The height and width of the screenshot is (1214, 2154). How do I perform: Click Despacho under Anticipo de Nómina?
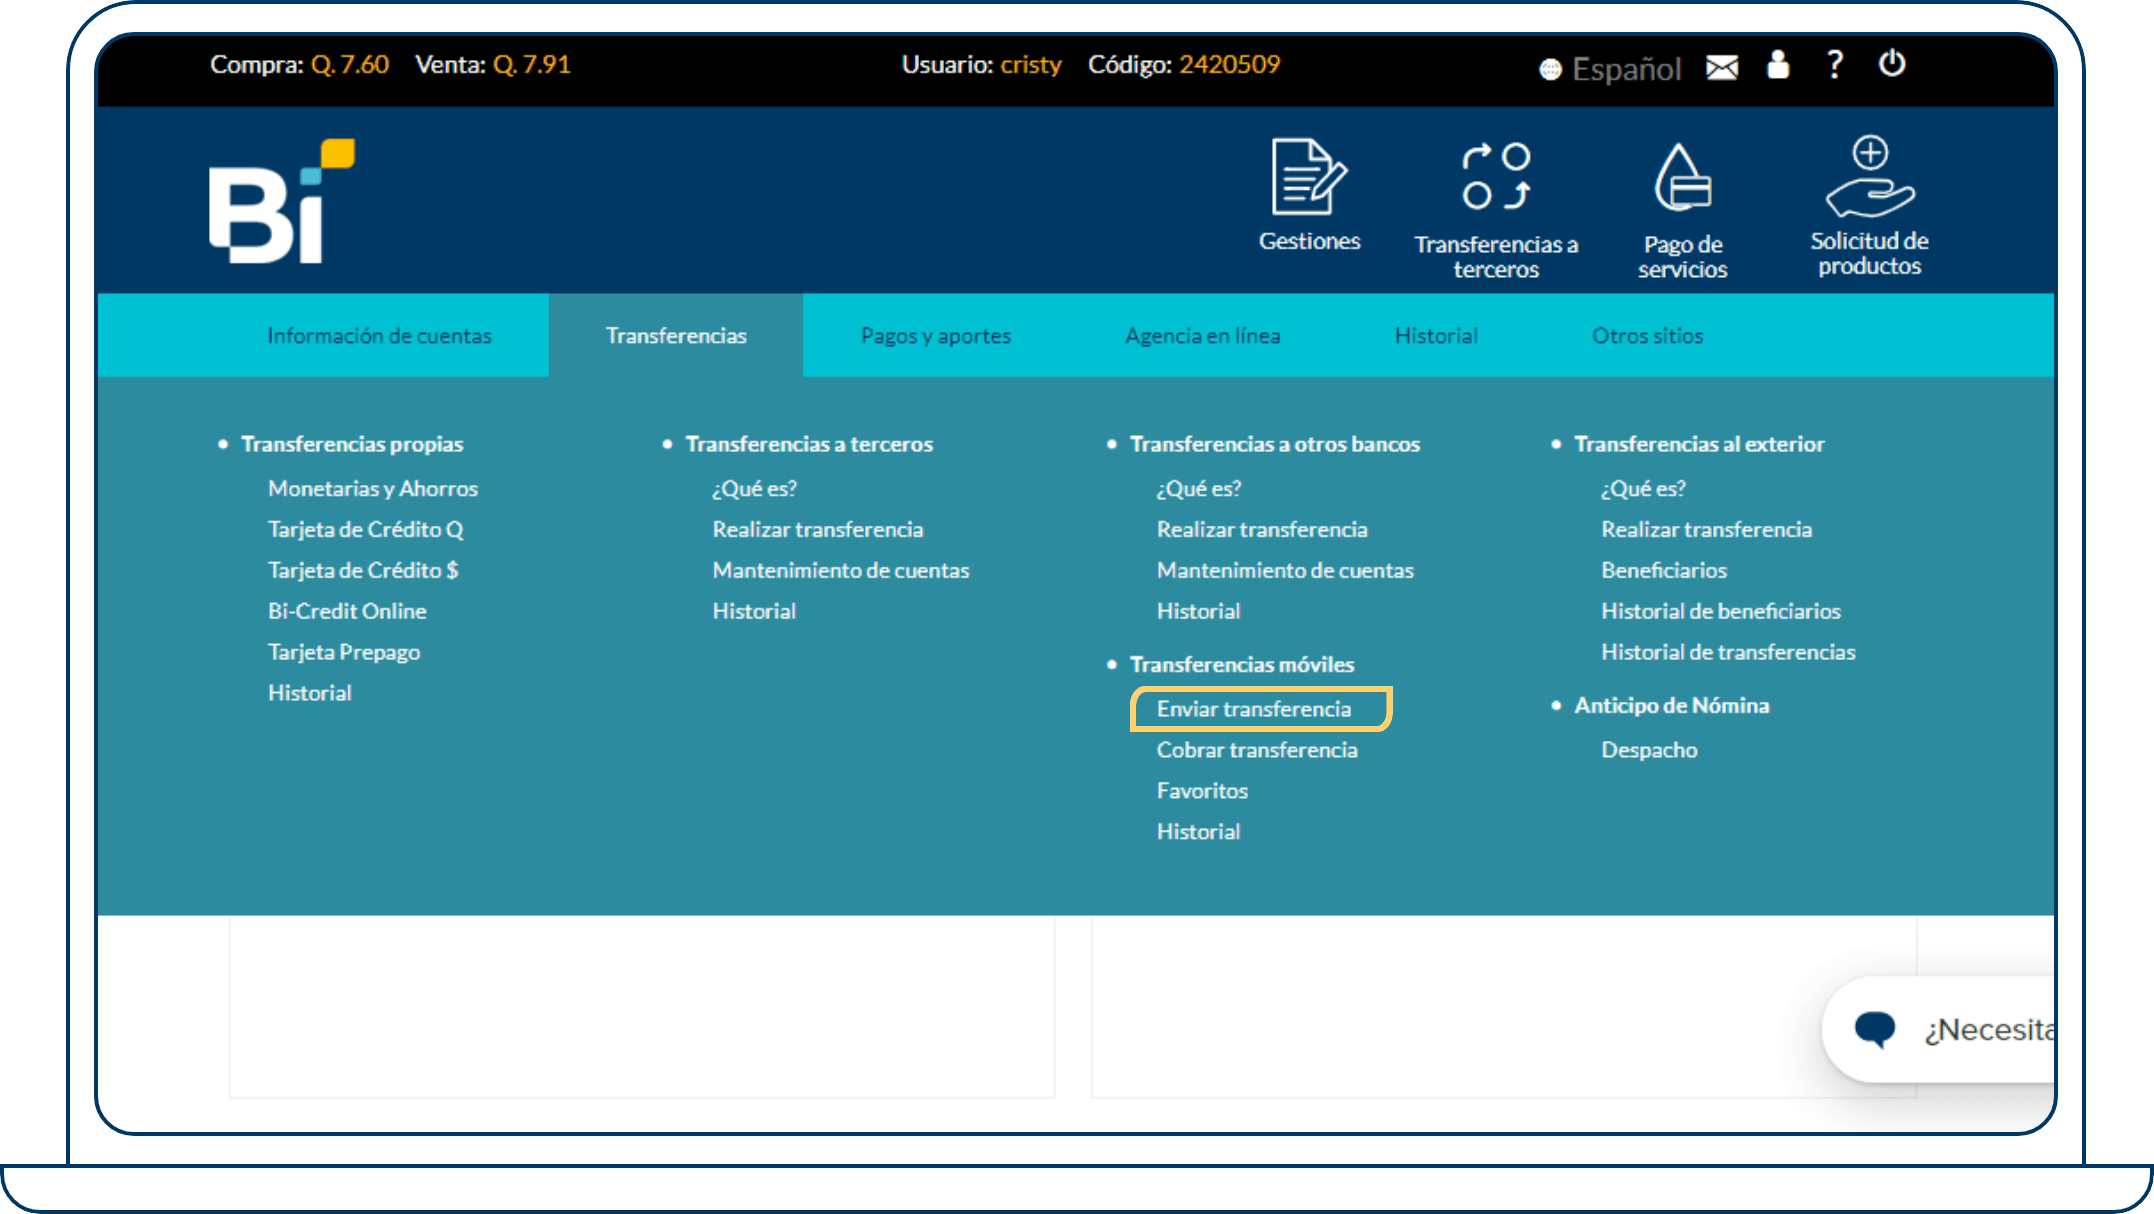tap(1649, 750)
